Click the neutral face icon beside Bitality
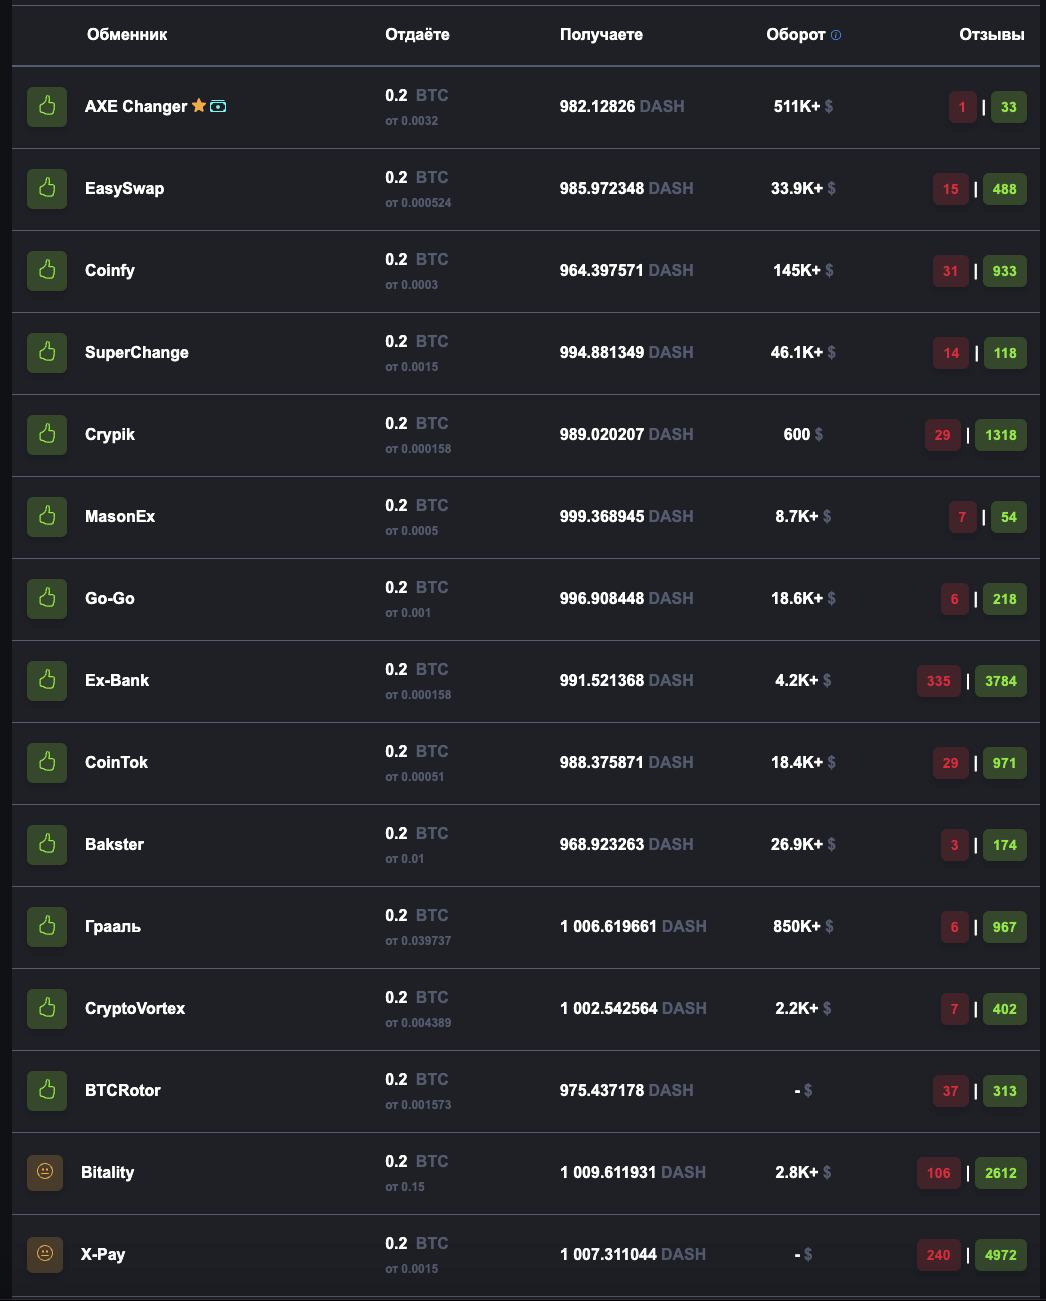This screenshot has width=1046, height=1301. click(x=45, y=1171)
